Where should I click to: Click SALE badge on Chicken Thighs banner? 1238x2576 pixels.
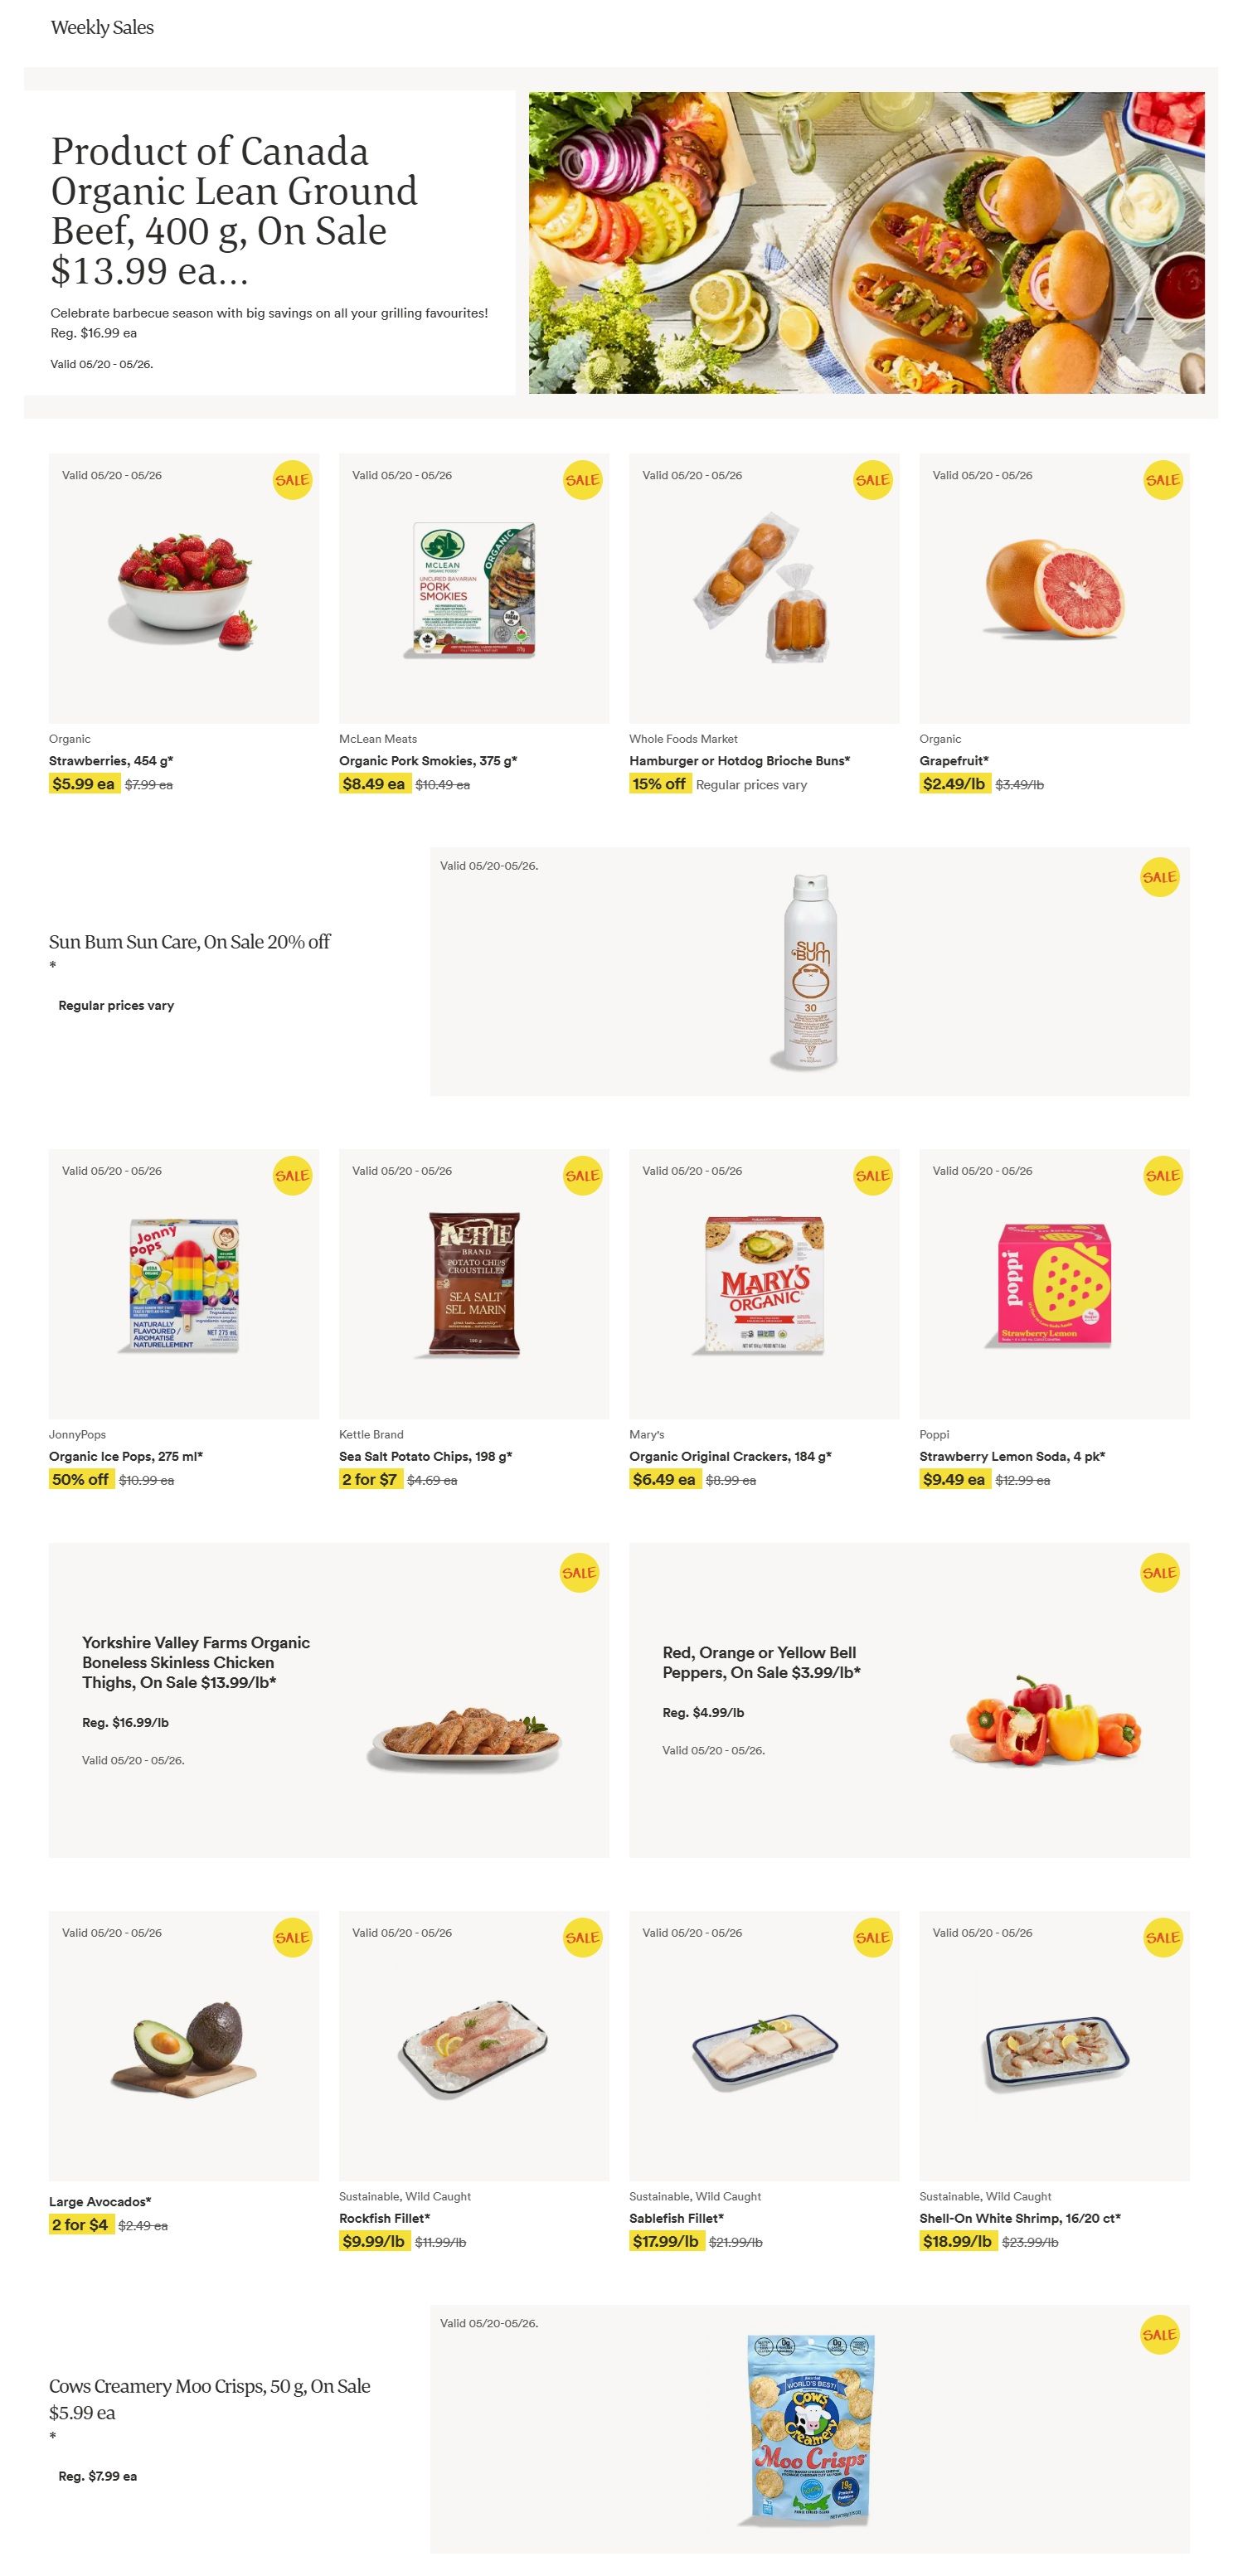click(579, 1573)
